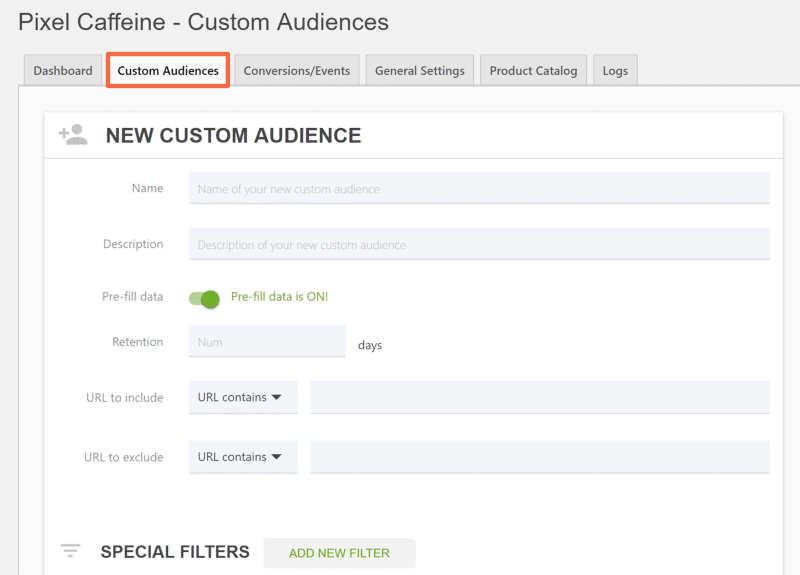Open the URL to exclude condition dropdown
The image size is (800, 575).
(x=243, y=457)
